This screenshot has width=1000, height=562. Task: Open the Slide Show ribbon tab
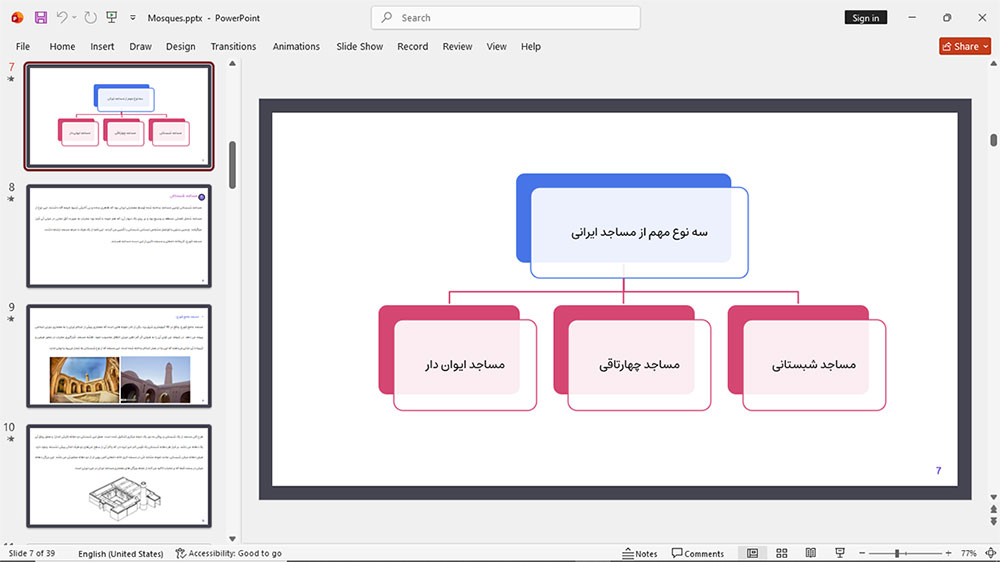[x=360, y=47]
